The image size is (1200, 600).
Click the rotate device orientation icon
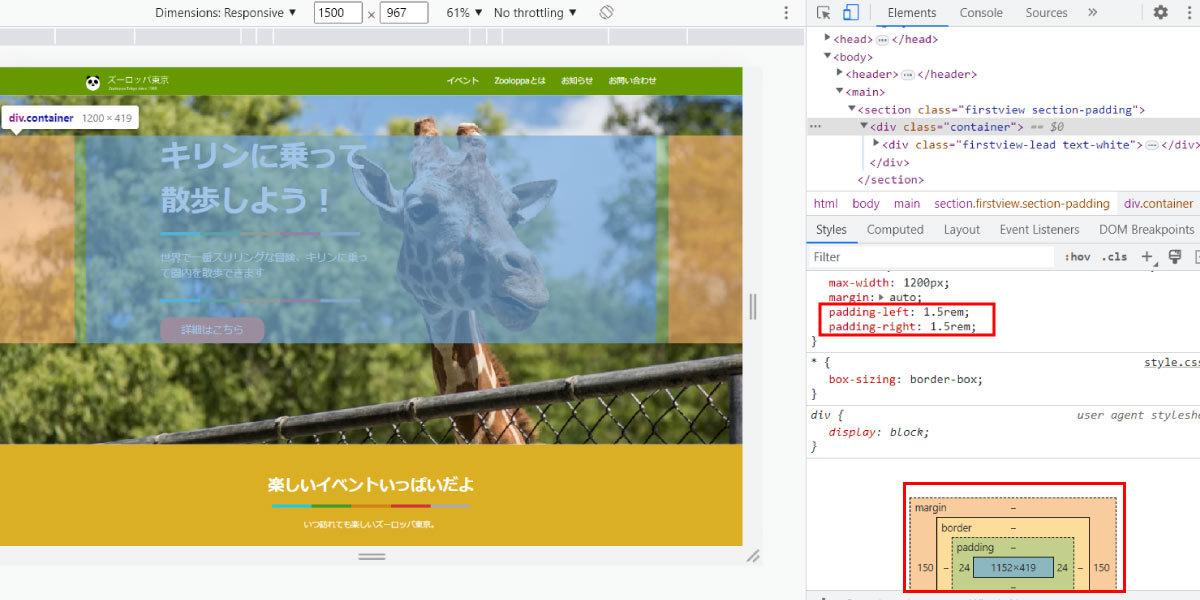606,13
